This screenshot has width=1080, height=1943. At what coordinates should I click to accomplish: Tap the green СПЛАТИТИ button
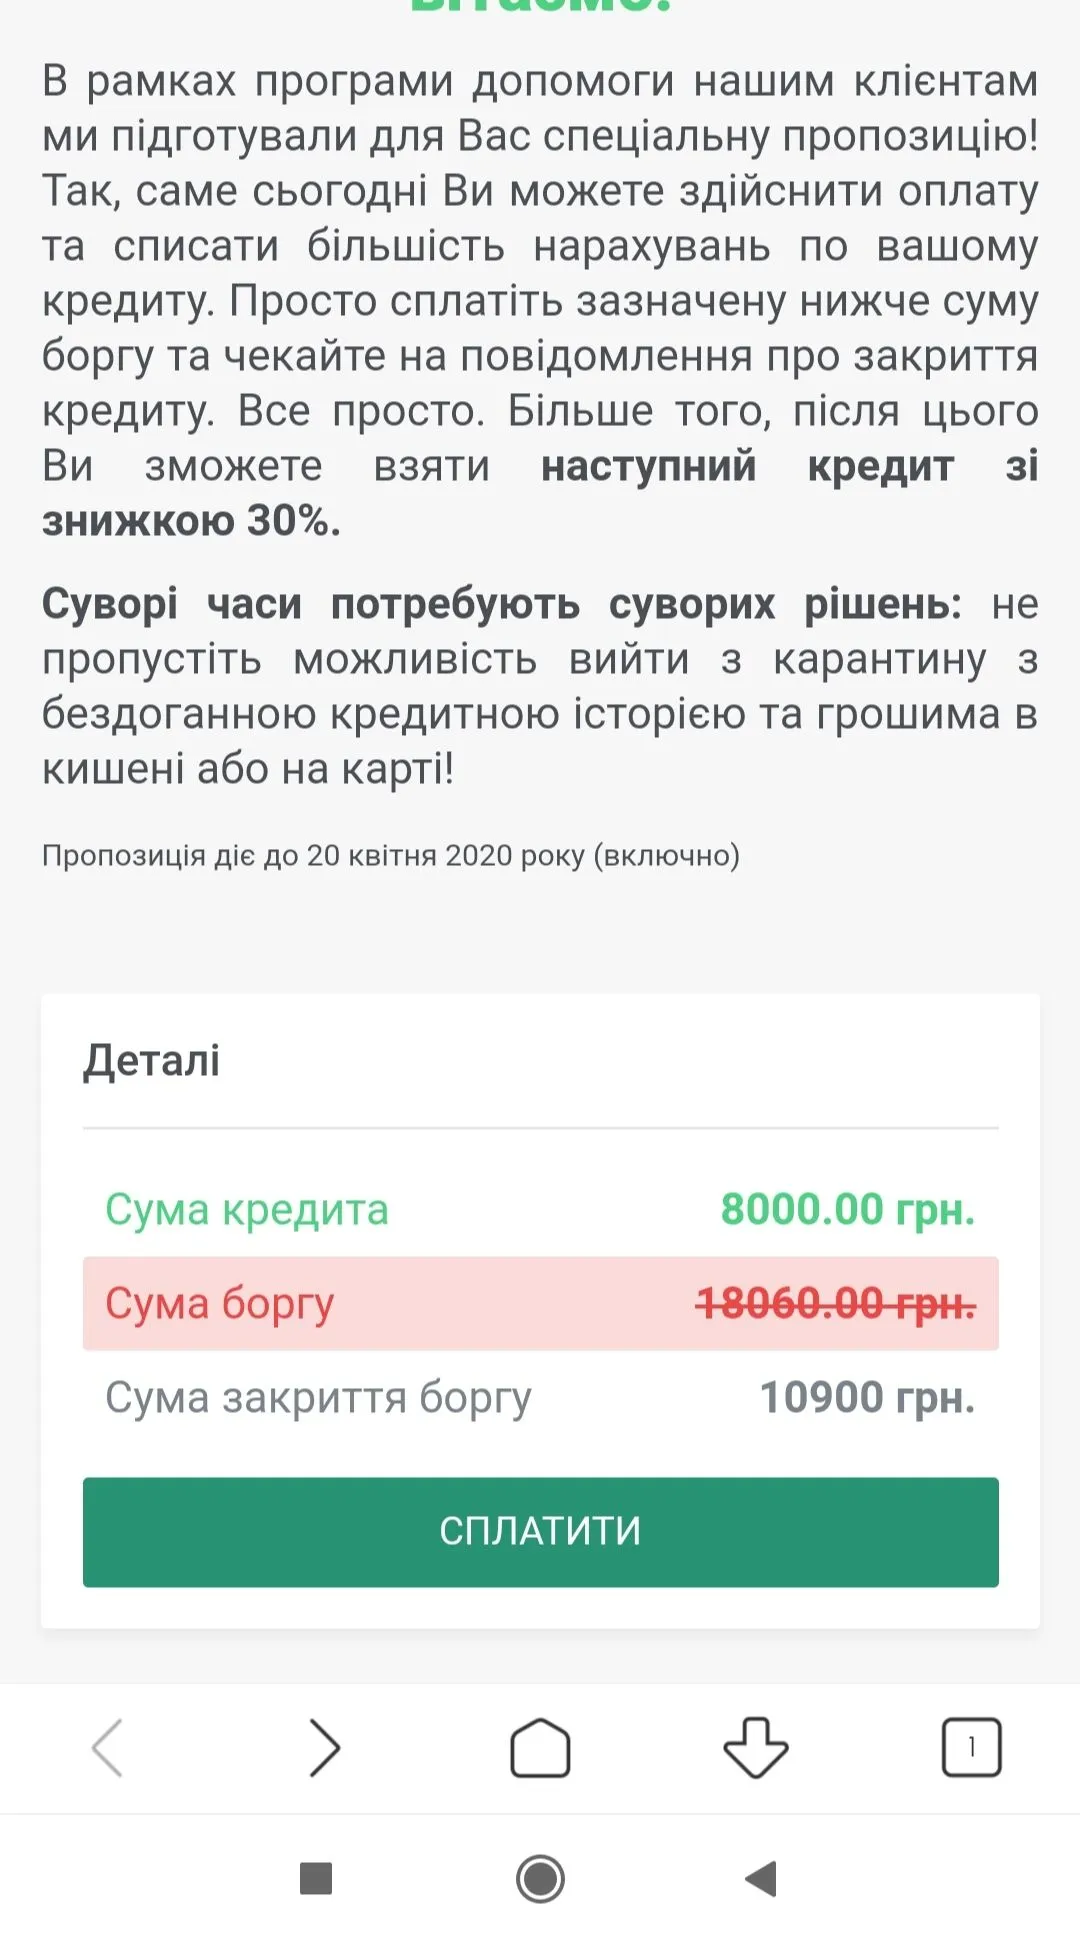pos(540,1531)
